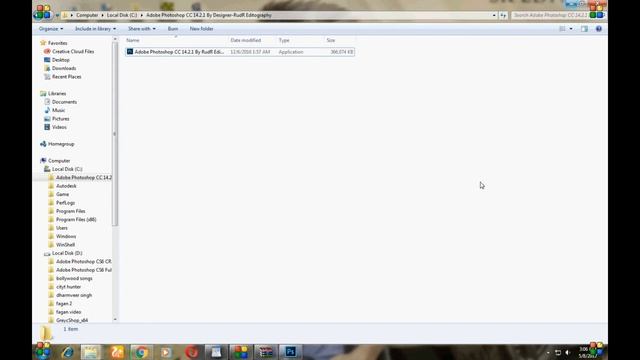Open Internet Explorer from the taskbar
Image resolution: width=640 pixels, height=360 pixels.
[68, 352]
